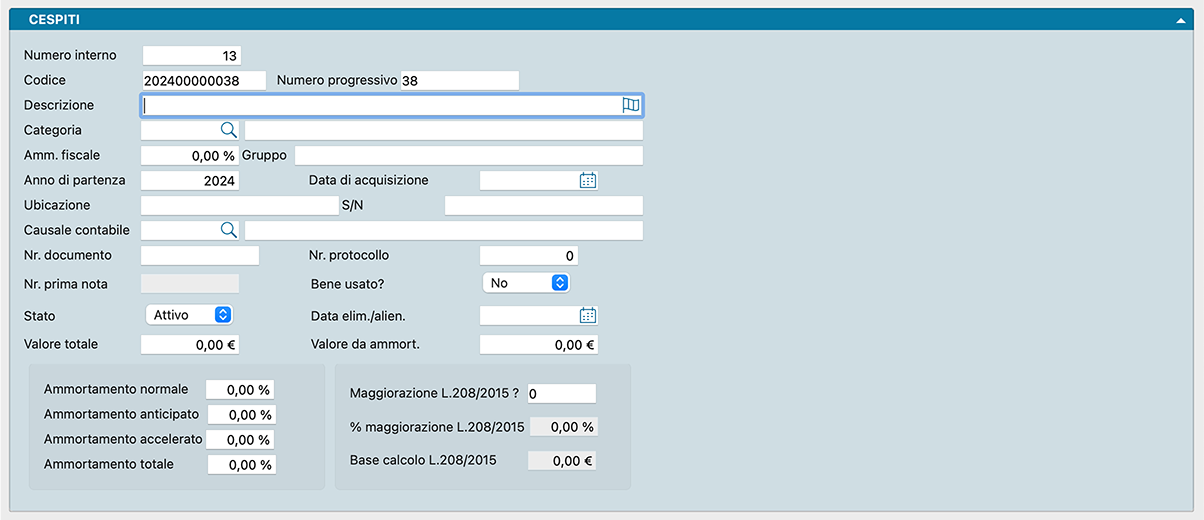This screenshot has width=1204, height=520.
Task: Open the Data elim./alien. calendar picker
Action: coord(588,315)
